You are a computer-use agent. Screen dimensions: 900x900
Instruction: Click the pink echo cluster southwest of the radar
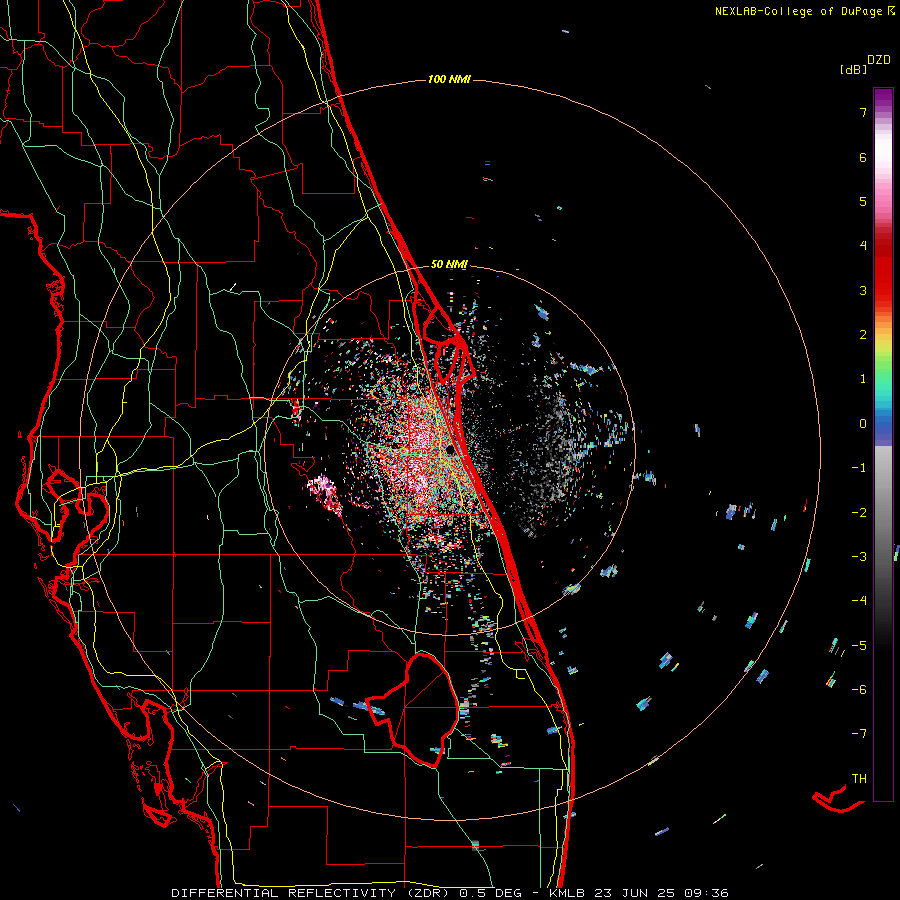point(326,494)
